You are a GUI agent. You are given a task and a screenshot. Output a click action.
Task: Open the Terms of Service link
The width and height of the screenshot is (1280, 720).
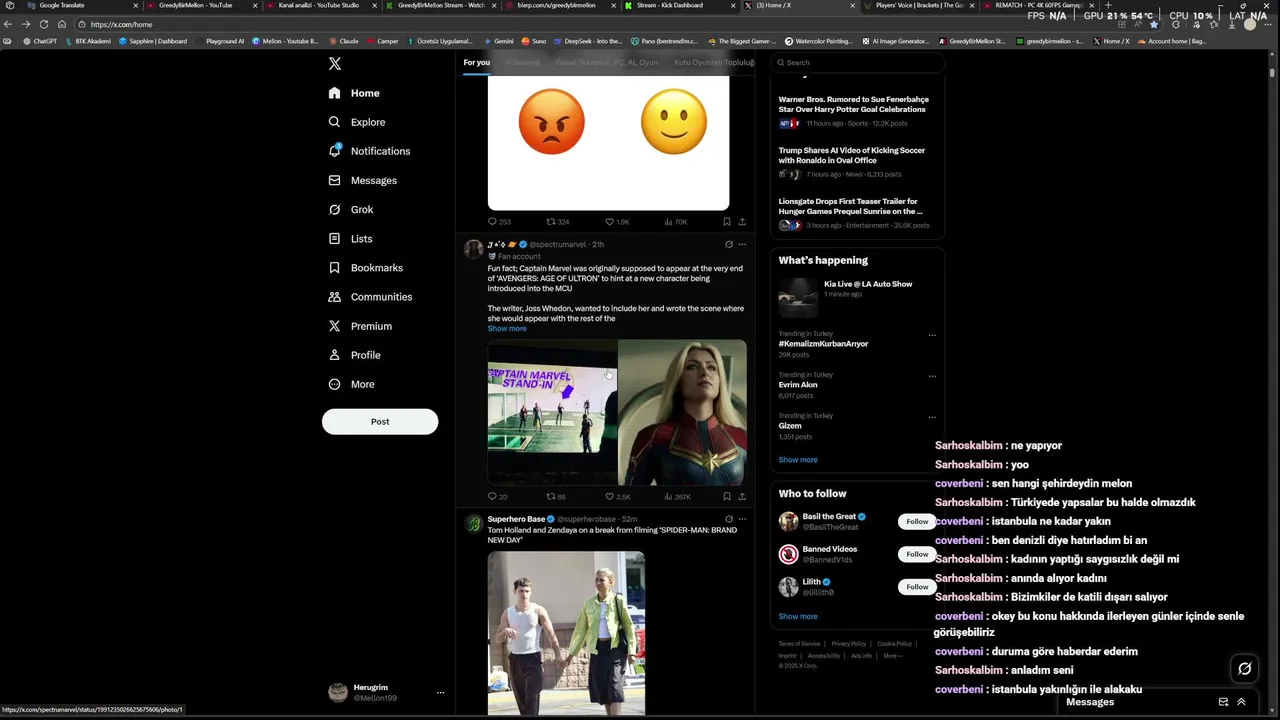pyautogui.click(x=799, y=644)
